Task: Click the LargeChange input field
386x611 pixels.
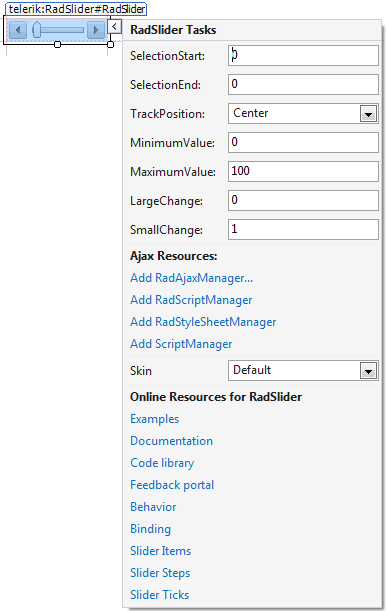Action: 303,200
